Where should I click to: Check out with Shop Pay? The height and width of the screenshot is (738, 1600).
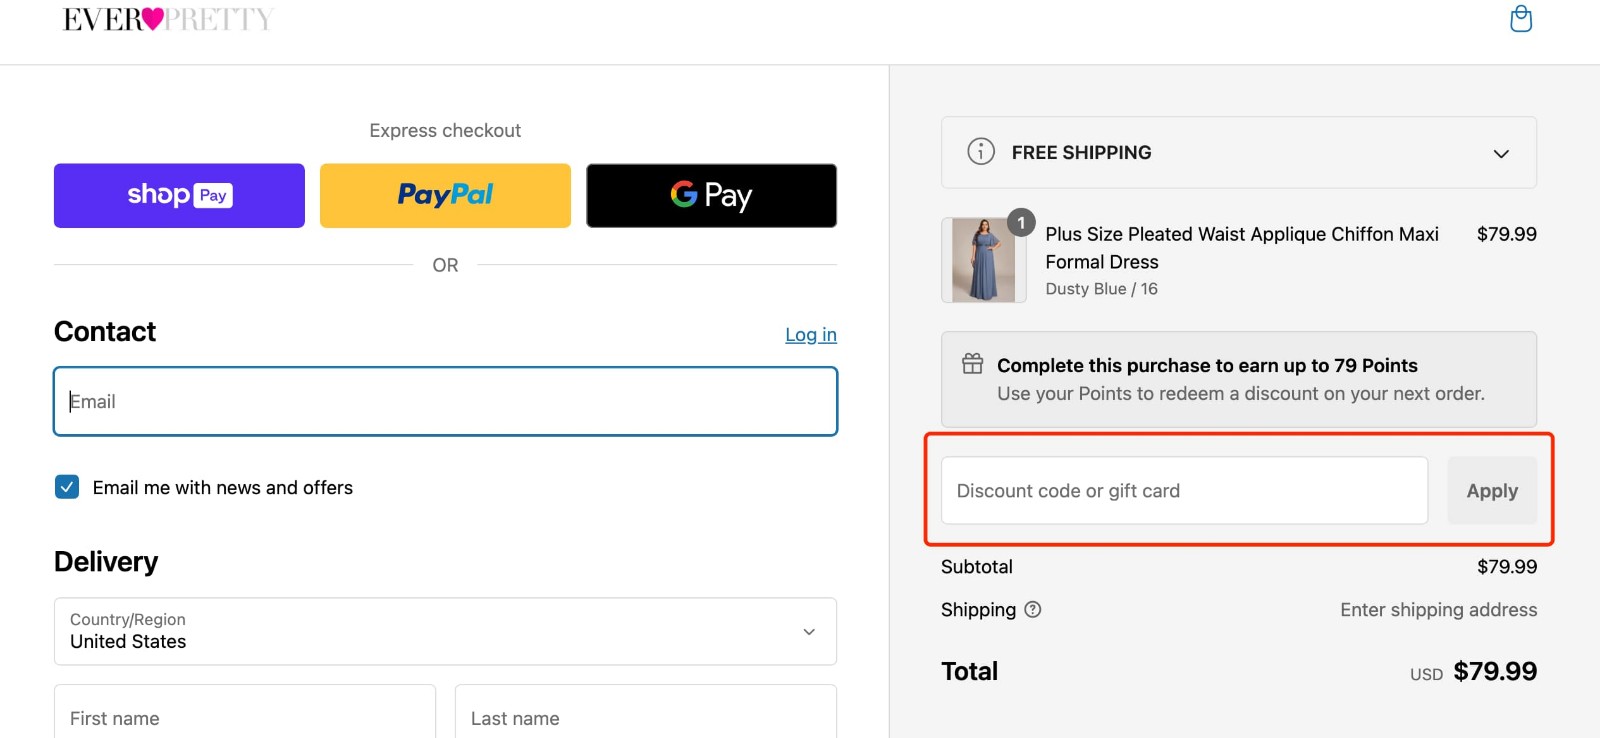(178, 195)
